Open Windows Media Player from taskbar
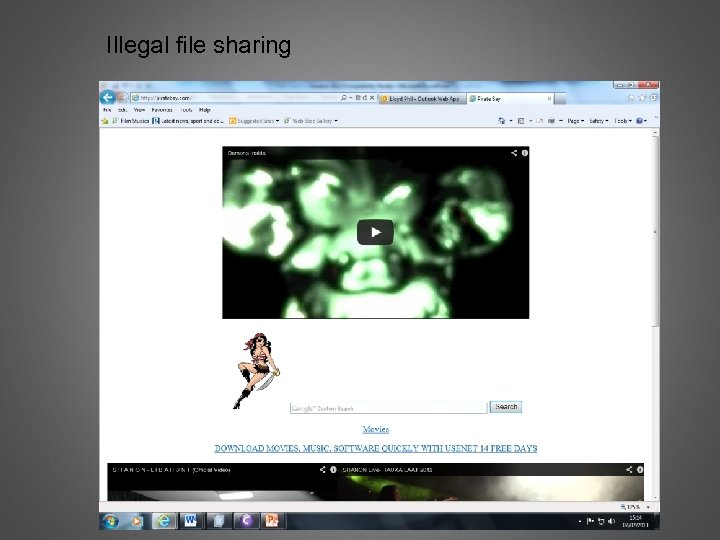Image resolution: width=720 pixels, height=540 pixels. [x=137, y=521]
